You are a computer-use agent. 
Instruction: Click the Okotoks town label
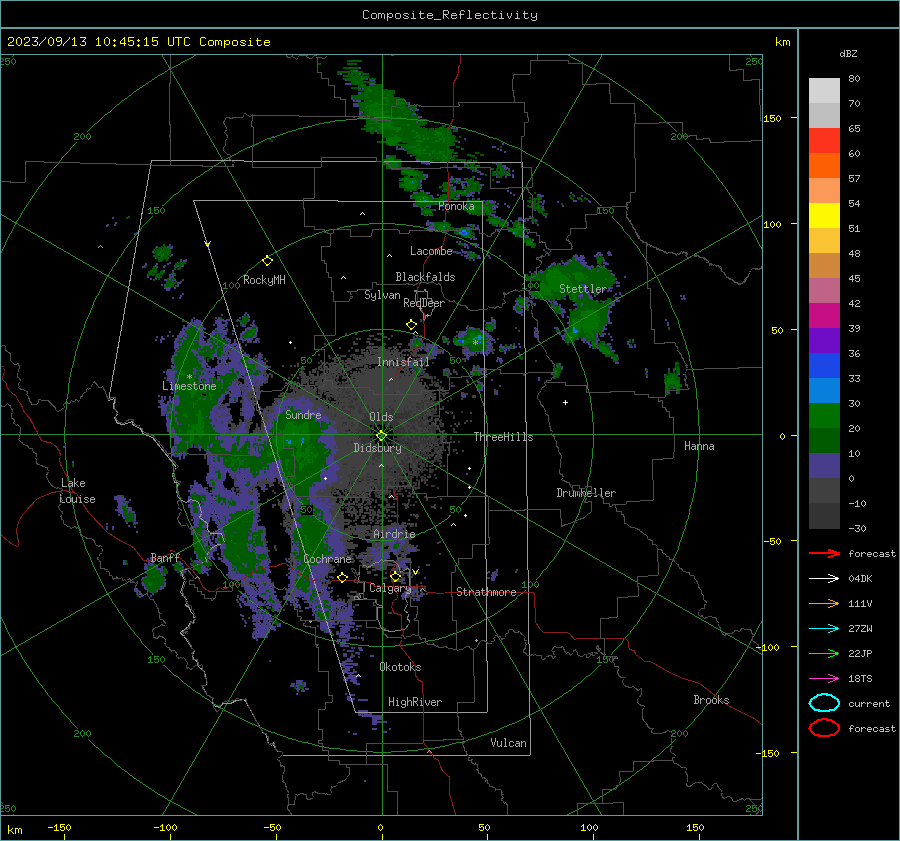click(x=400, y=667)
